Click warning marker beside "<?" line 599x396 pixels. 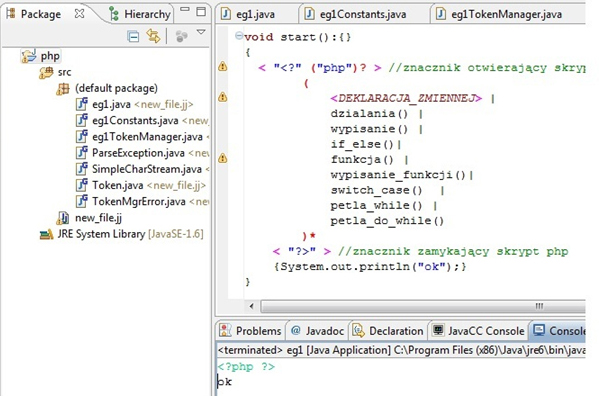223,66
